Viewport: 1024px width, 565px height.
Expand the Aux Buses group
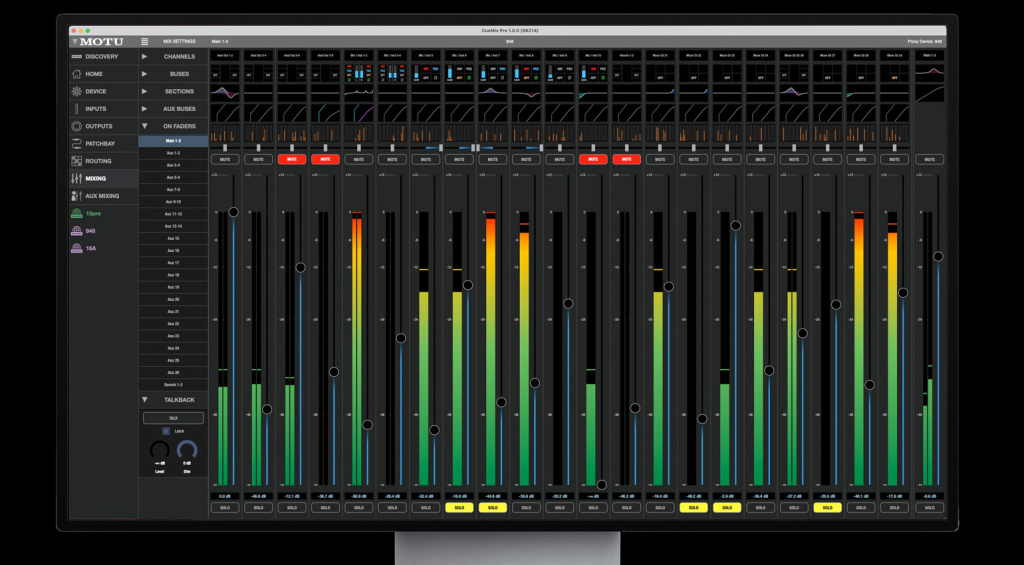pos(144,108)
